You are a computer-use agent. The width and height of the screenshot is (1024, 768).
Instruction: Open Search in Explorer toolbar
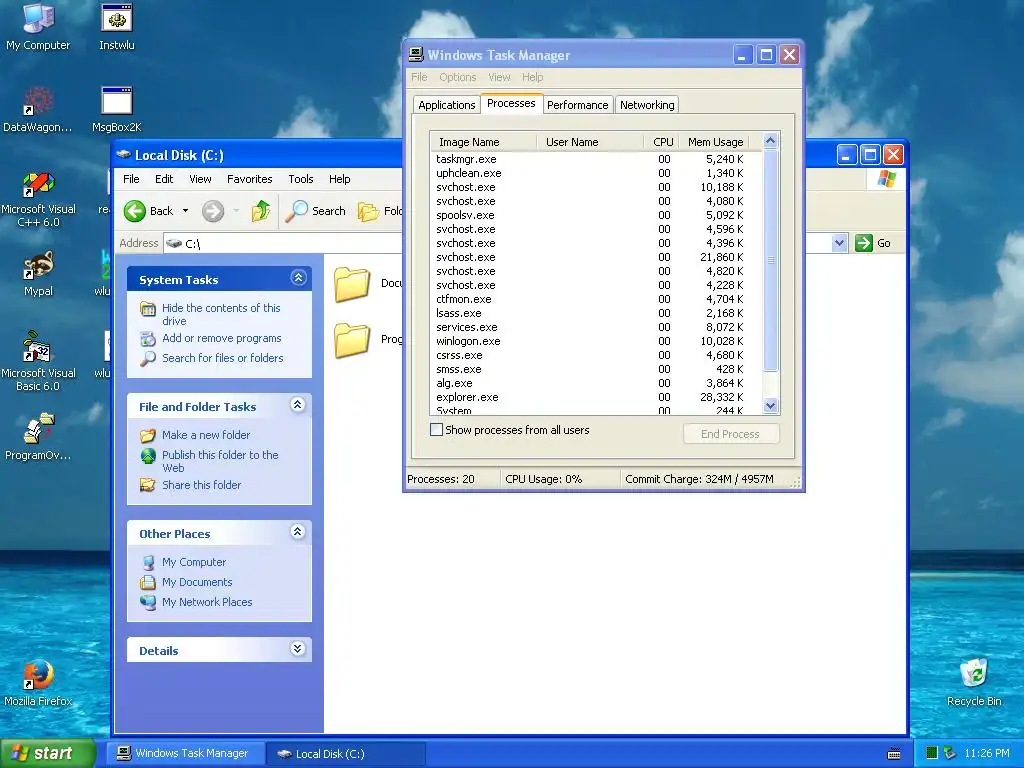315,211
